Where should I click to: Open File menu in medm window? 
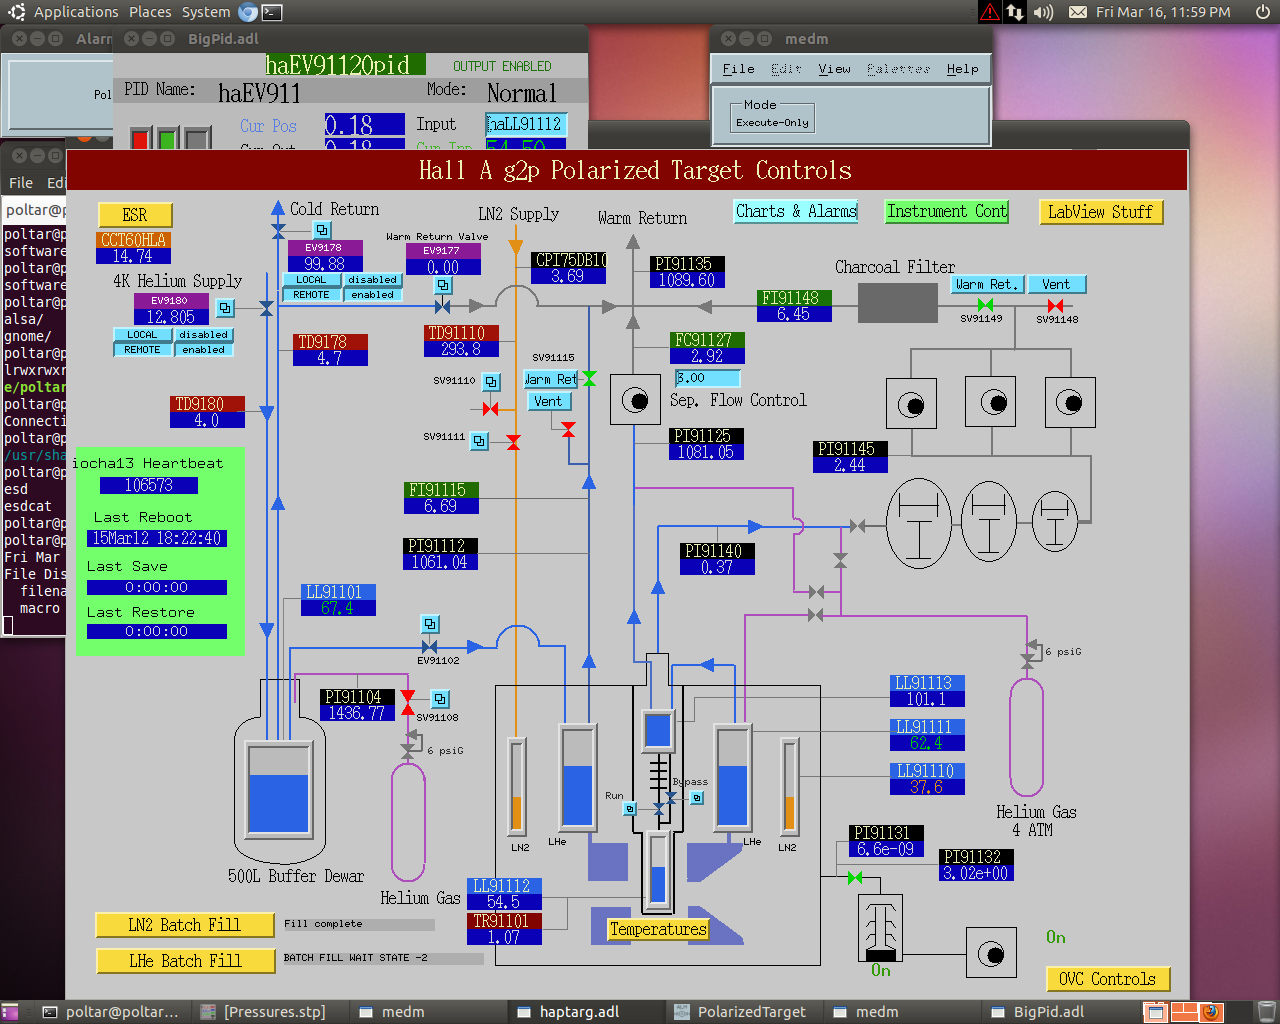739,69
